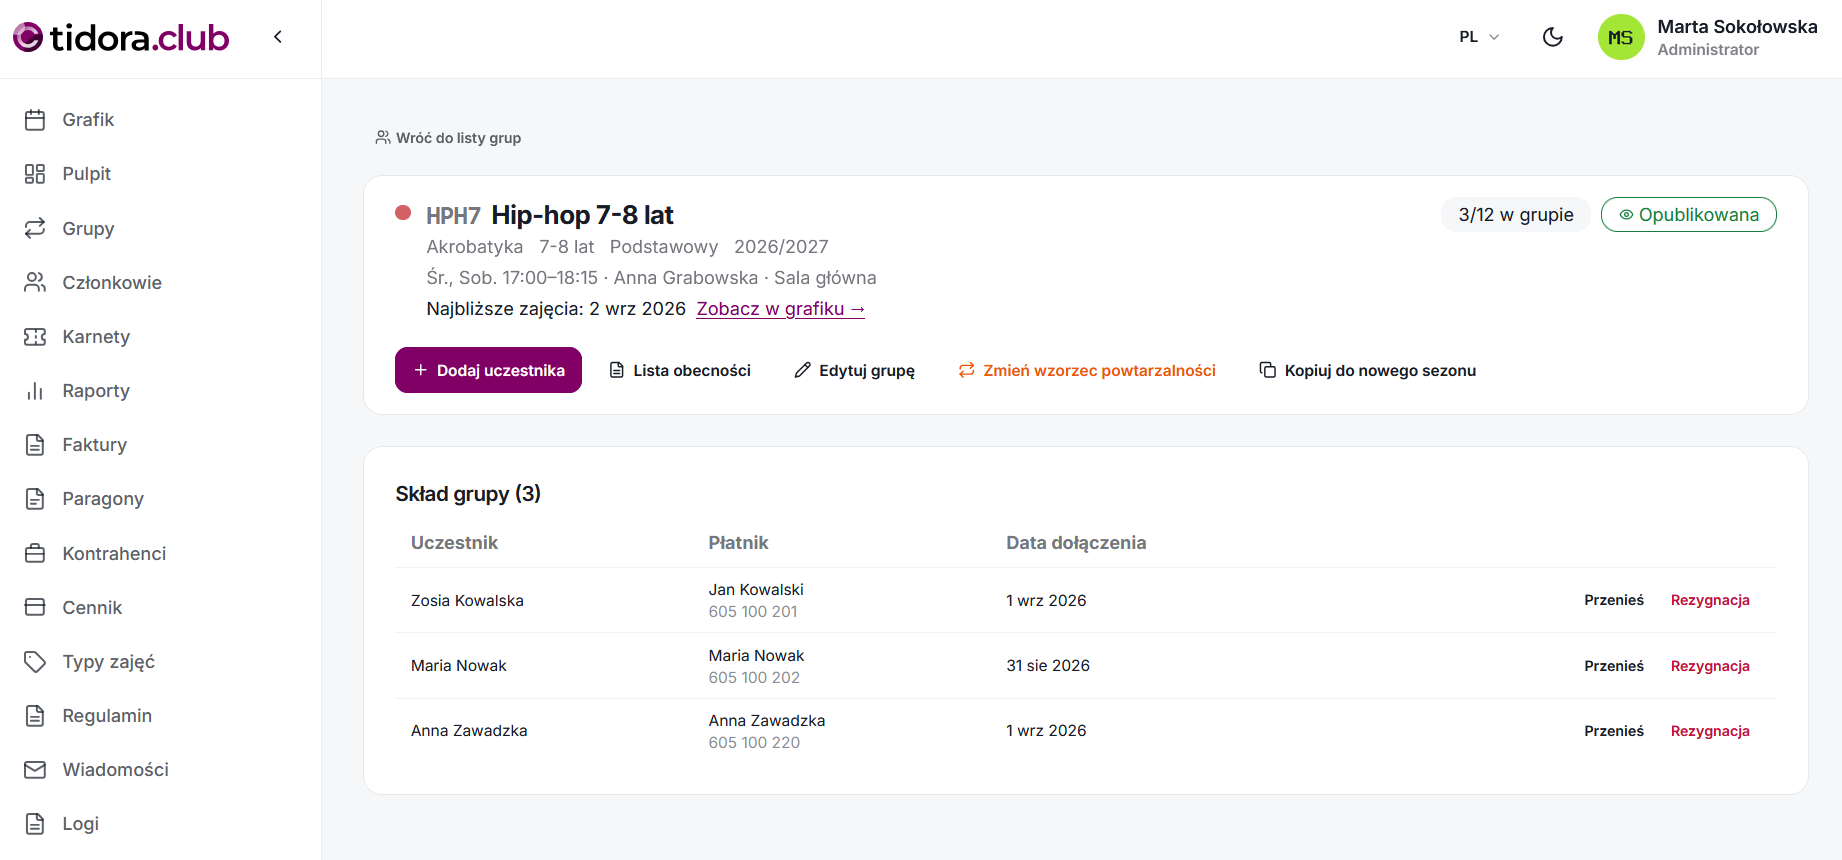Open the Kontrahenci briefcase icon
Screen dimensions: 1842x860
point(35,553)
